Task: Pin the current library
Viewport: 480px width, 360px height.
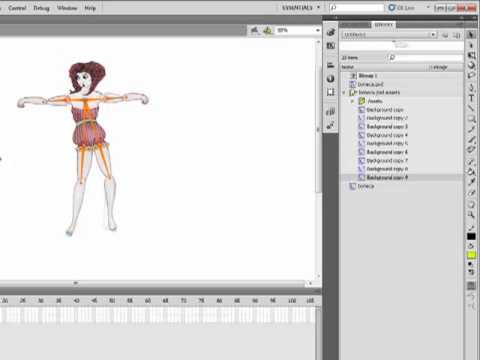Action: click(x=445, y=35)
